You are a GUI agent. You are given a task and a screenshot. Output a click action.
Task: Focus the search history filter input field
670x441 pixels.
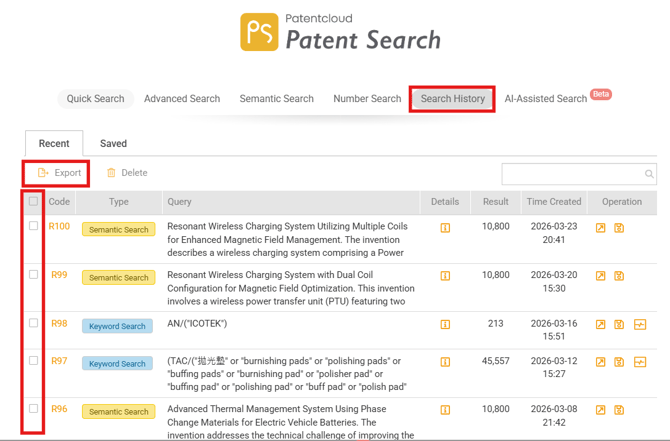click(x=572, y=174)
